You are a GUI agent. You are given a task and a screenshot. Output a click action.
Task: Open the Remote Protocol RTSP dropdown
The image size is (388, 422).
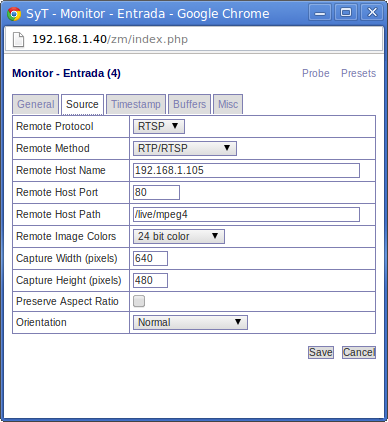(x=159, y=126)
